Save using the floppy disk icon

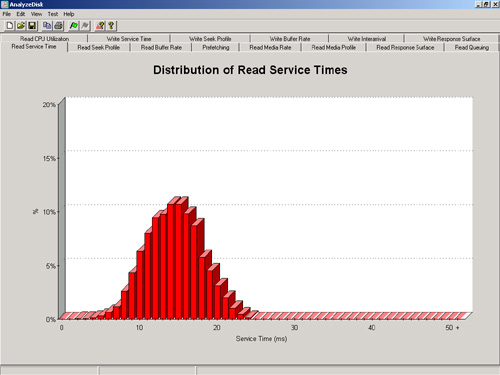(x=32, y=26)
